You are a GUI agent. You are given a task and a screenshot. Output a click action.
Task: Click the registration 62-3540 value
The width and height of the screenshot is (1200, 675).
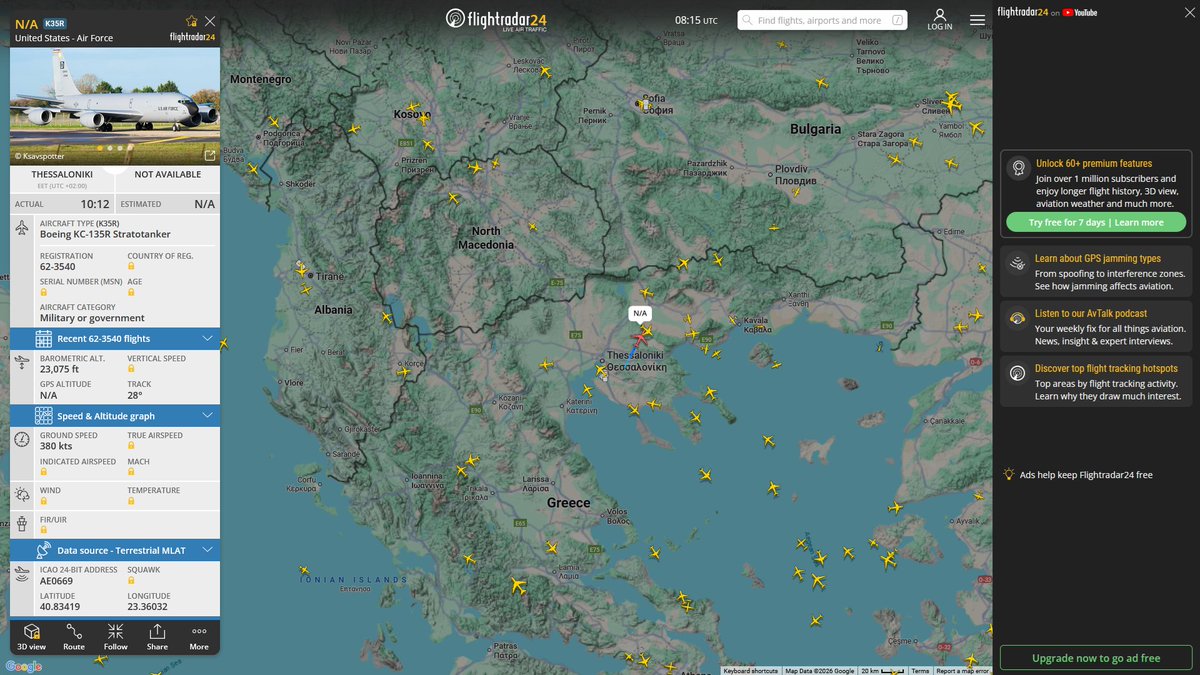tap(57, 267)
